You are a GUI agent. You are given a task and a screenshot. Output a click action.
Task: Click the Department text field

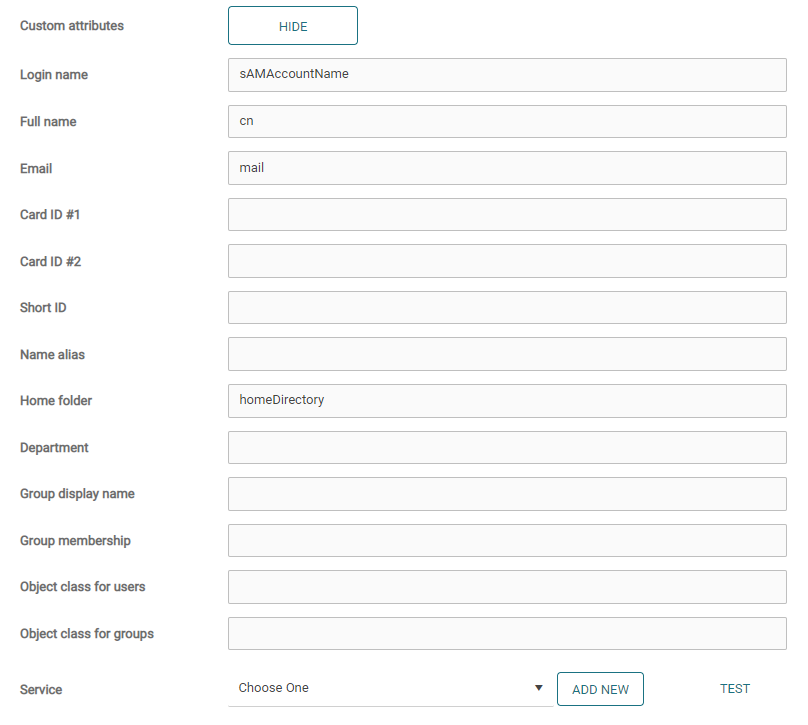pos(507,447)
